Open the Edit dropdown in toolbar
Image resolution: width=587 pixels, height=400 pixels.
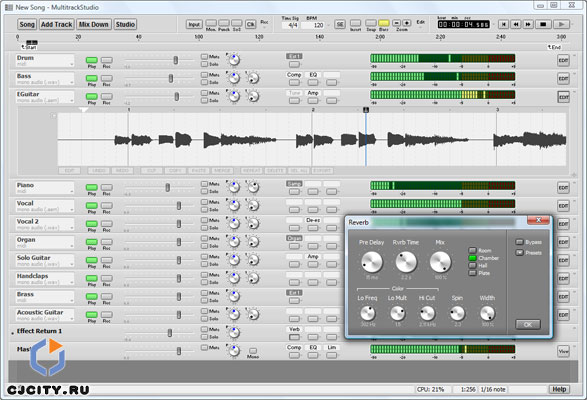point(421,24)
